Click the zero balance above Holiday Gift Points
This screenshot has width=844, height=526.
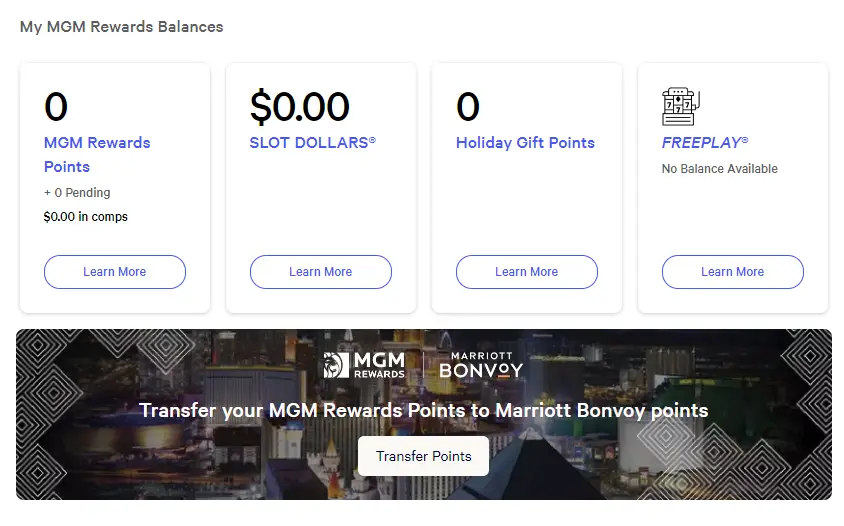[467, 106]
